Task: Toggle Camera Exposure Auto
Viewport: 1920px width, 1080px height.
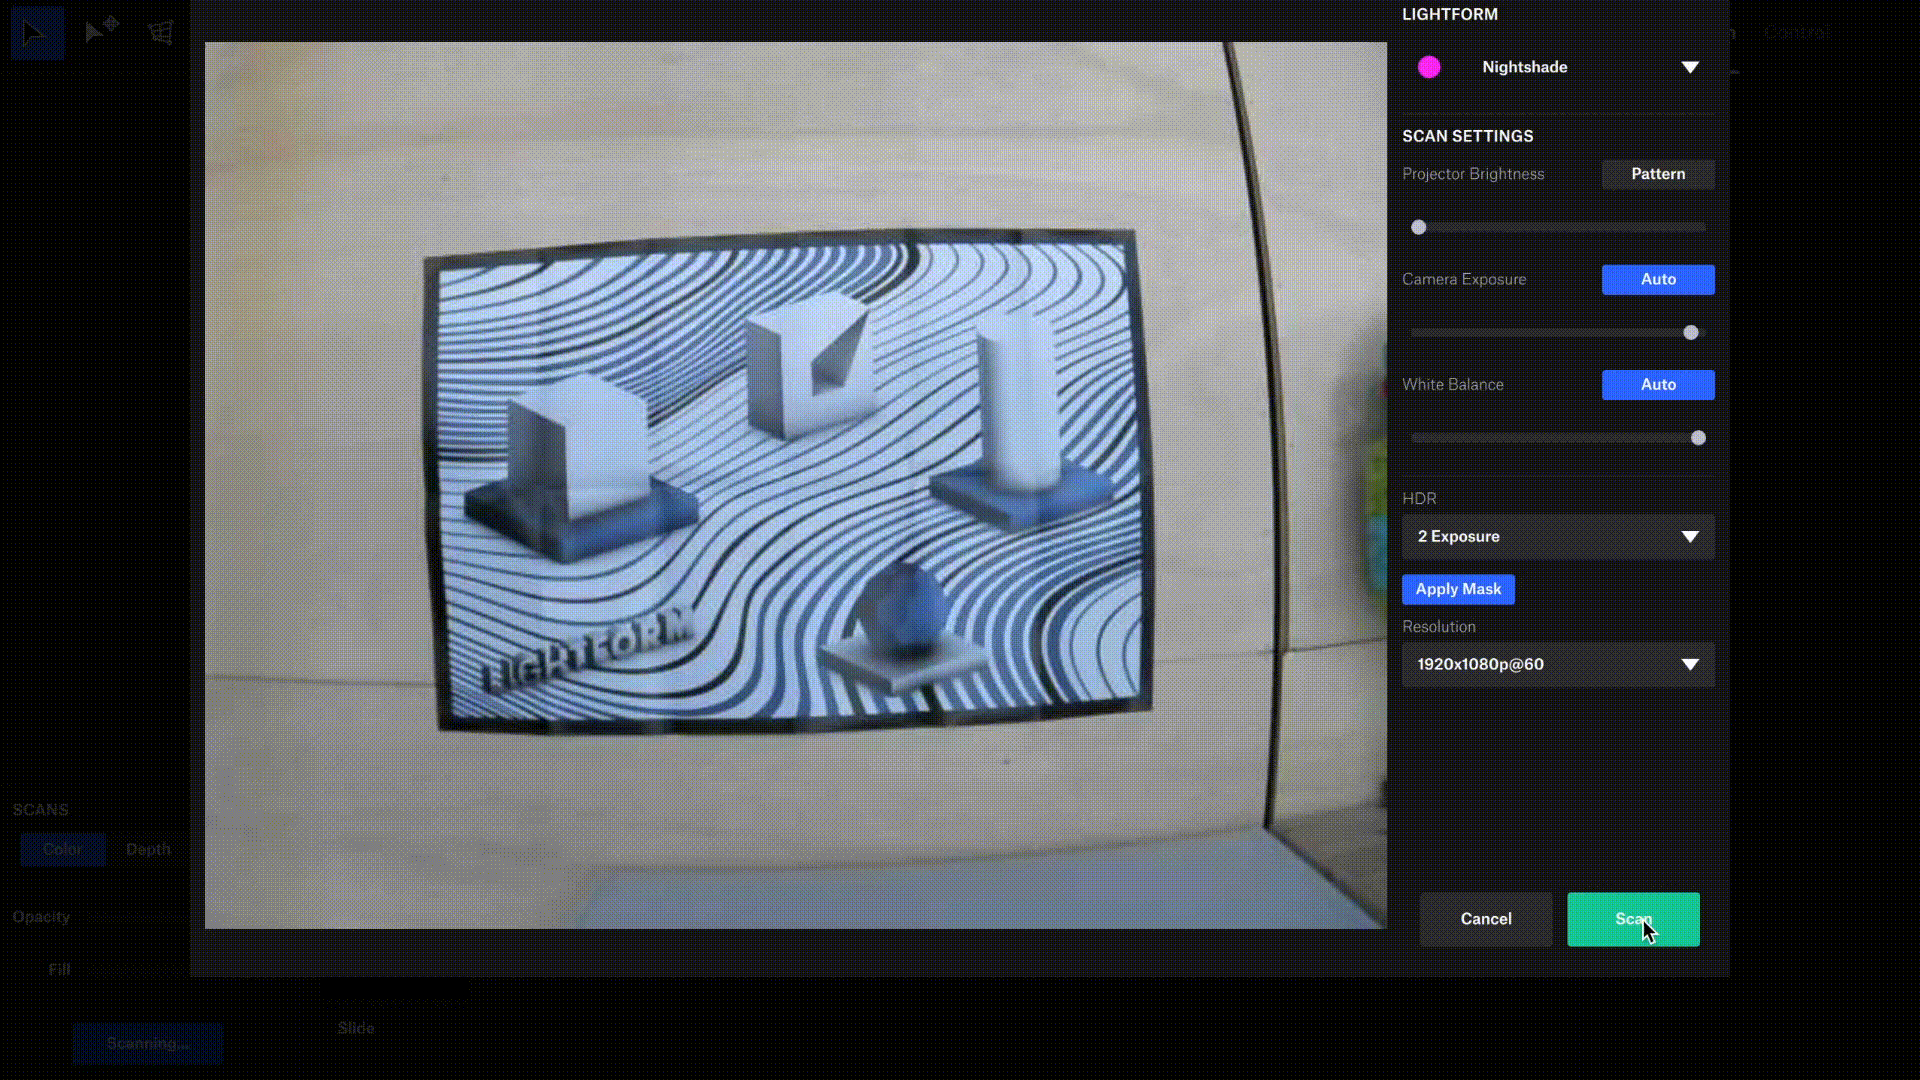Action: [1657, 280]
